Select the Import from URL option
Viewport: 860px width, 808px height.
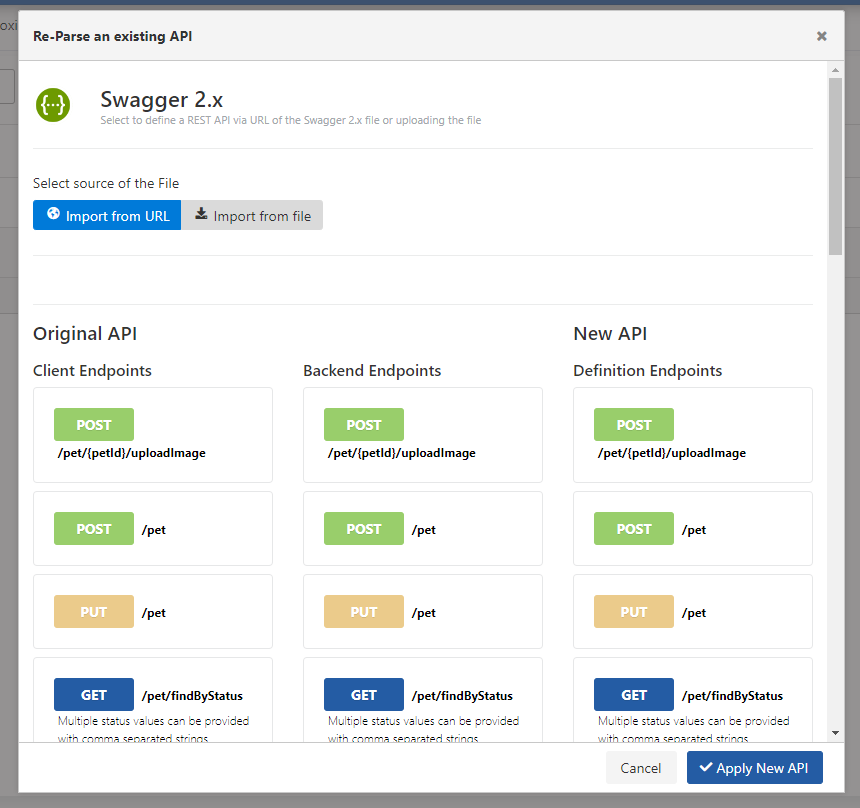click(x=107, y=215)
